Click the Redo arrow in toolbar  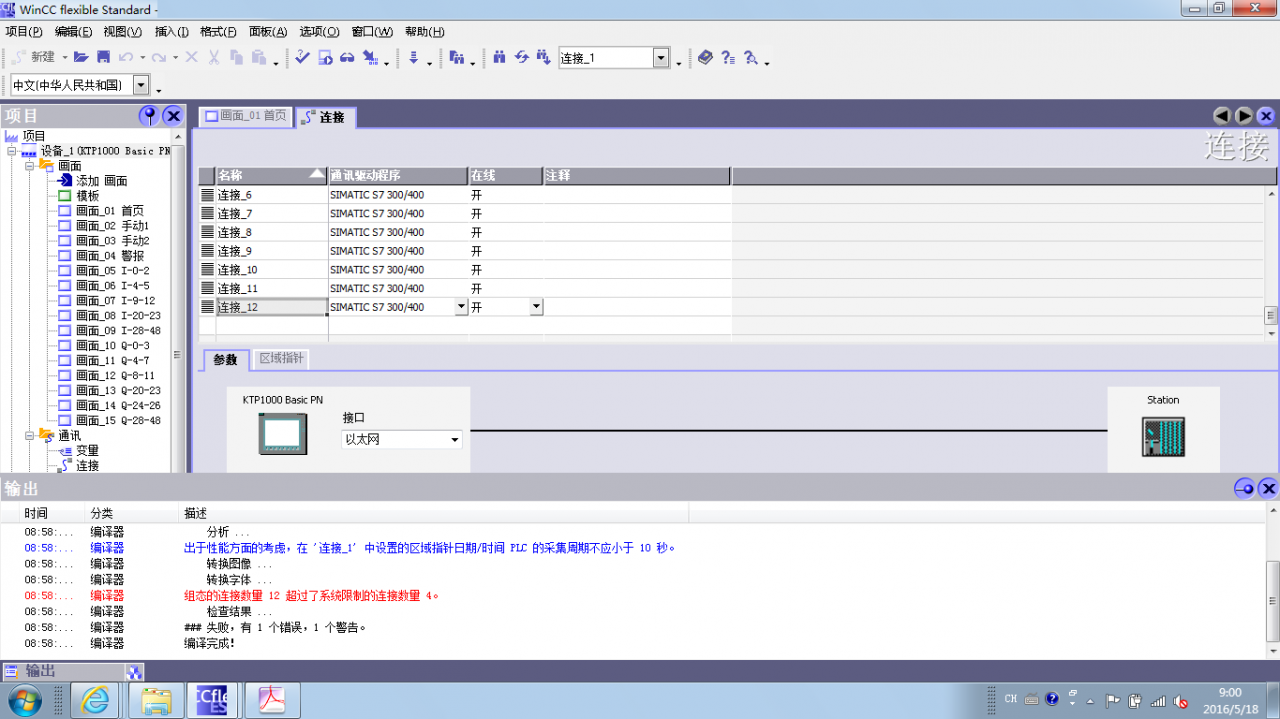[159, 58]
